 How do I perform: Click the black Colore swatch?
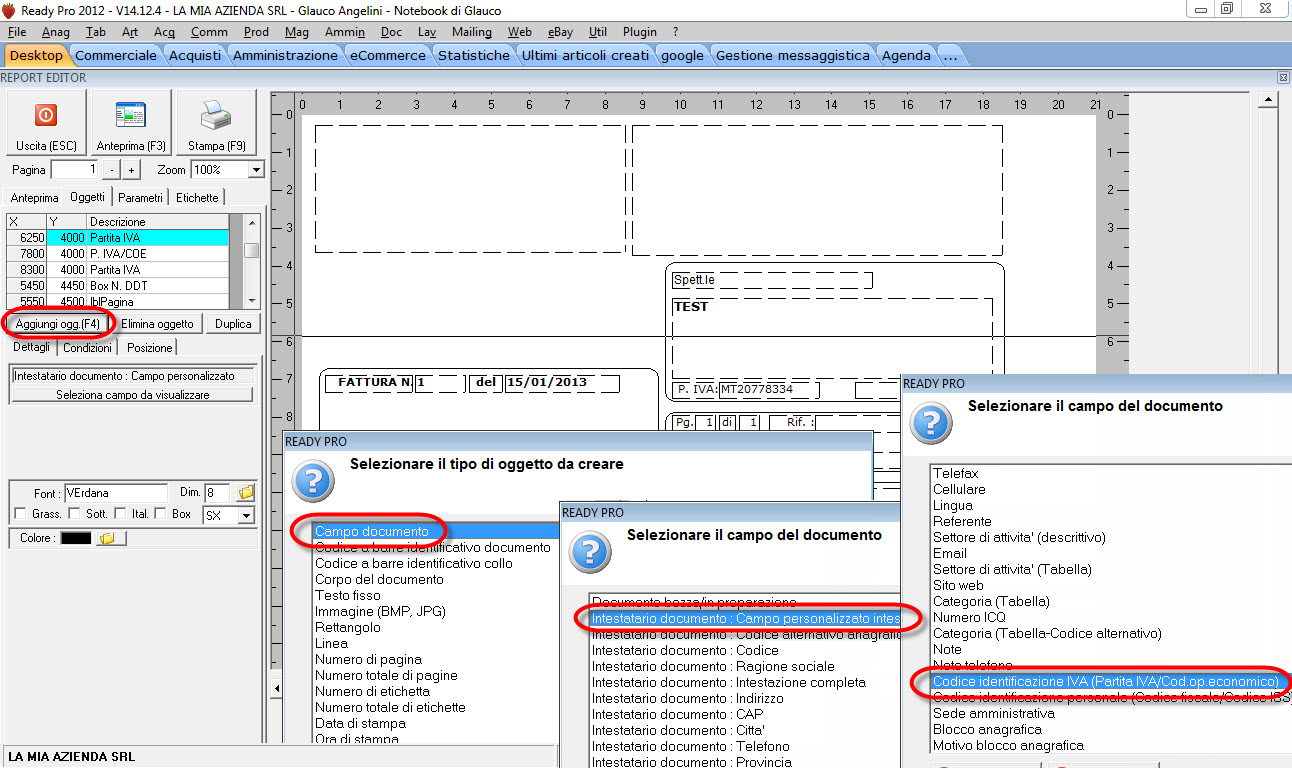(76, 538)
